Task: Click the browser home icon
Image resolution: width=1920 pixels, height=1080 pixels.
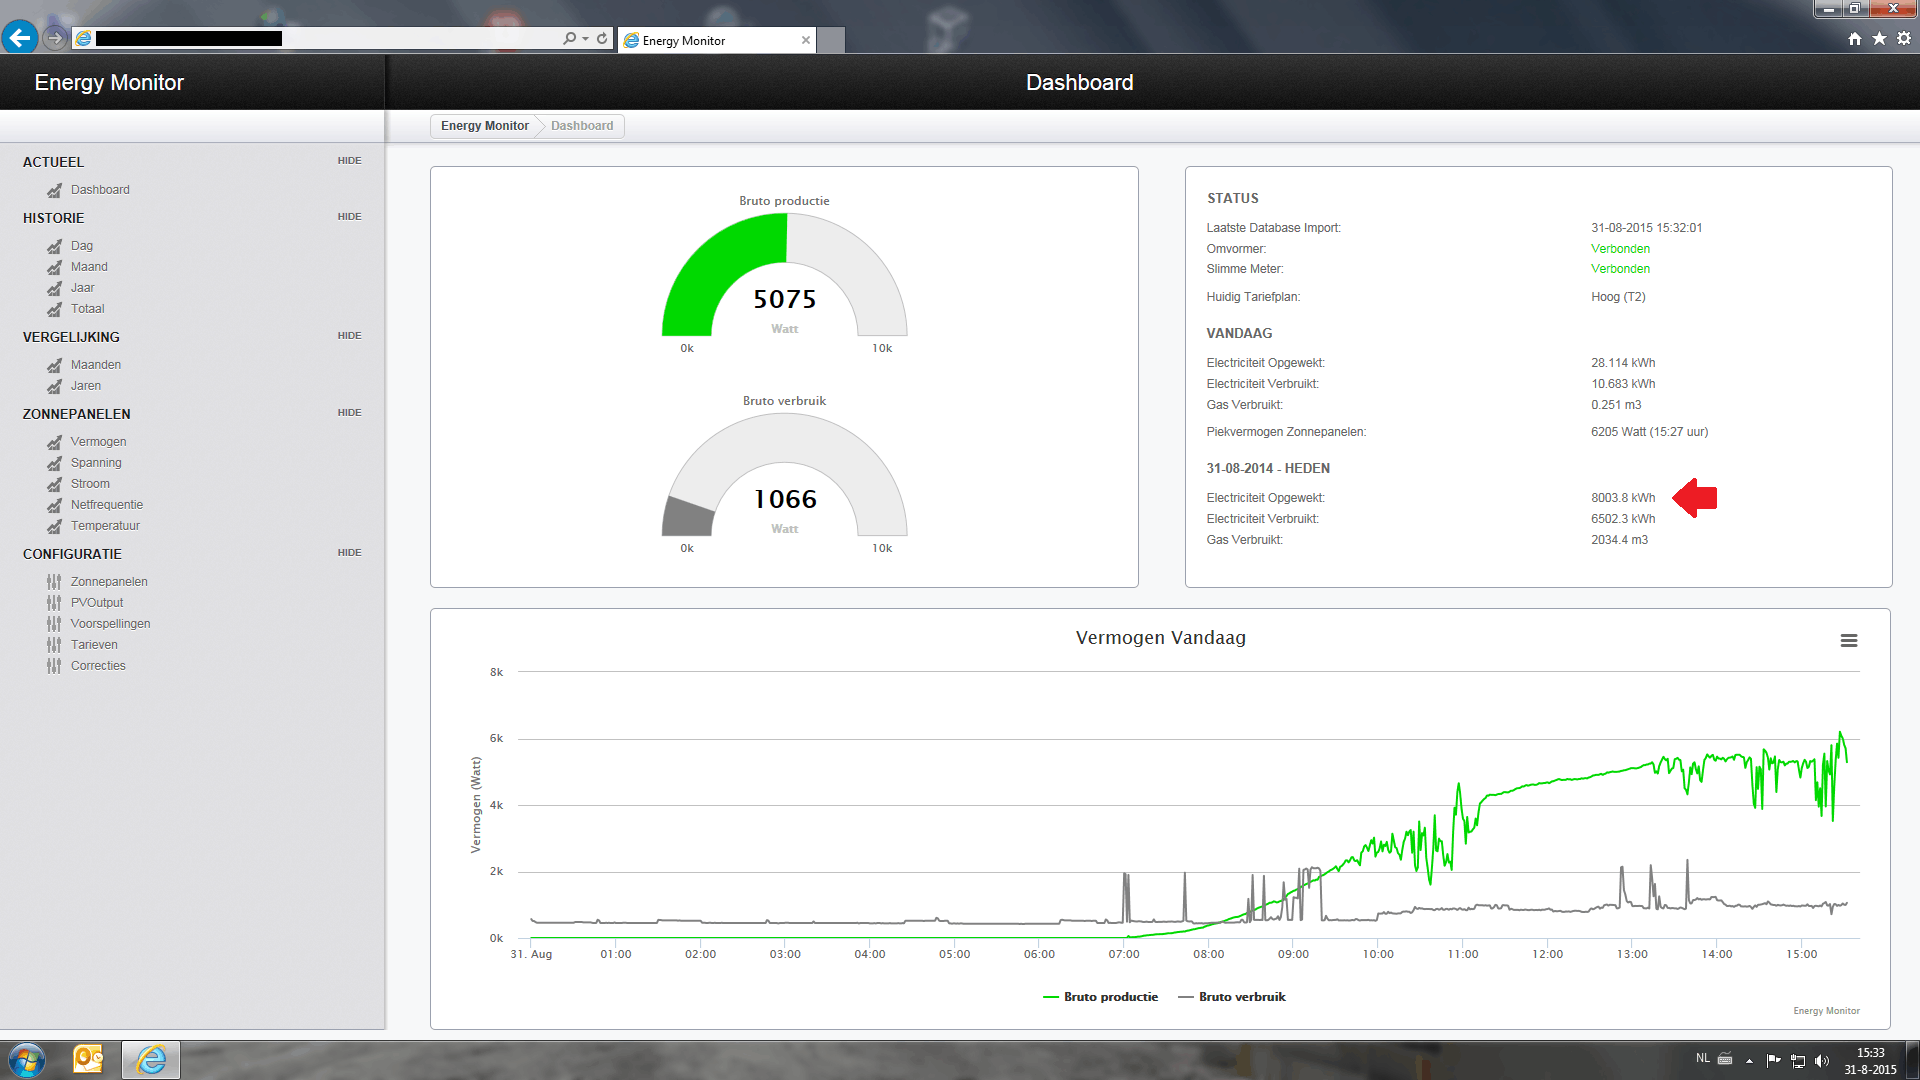Action: tap(1855, 38)
